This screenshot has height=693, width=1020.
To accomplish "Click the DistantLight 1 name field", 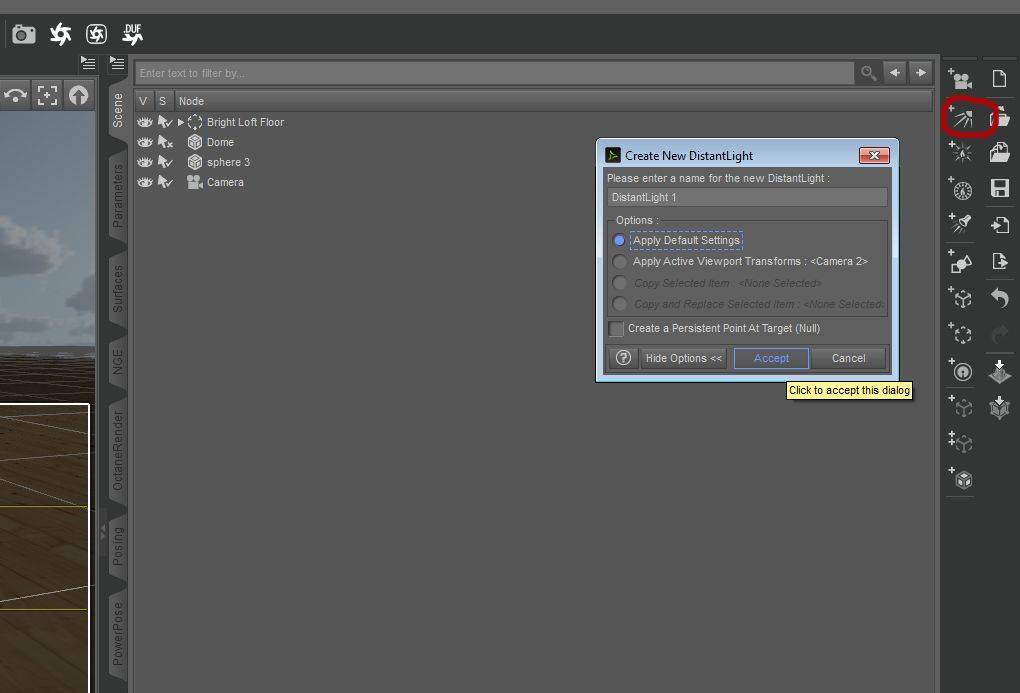I will point(747,197).
